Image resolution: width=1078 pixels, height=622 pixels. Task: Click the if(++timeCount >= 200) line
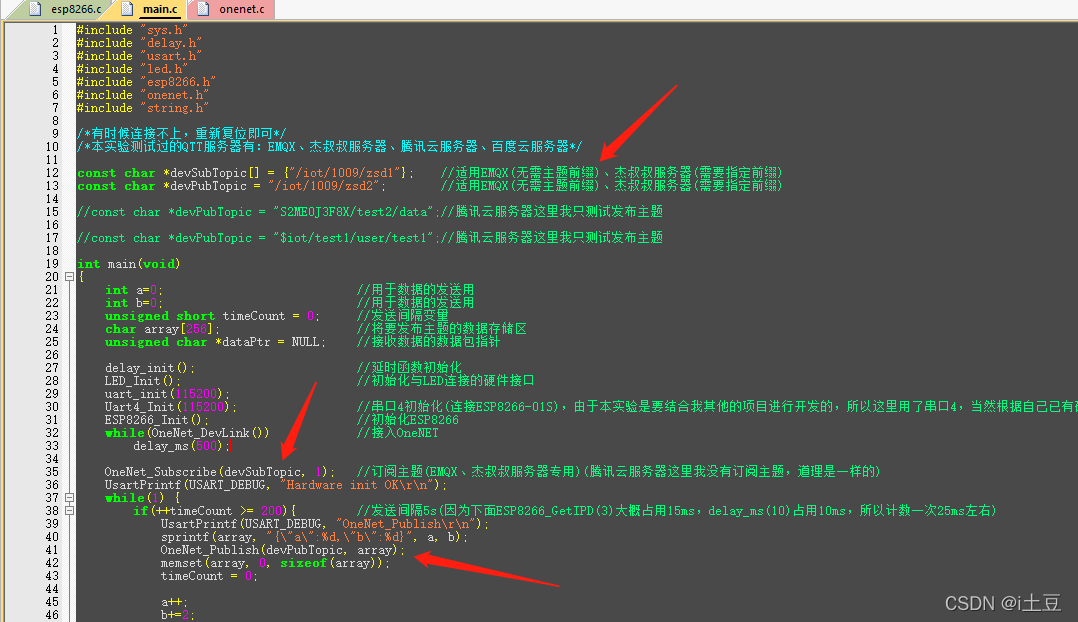tap(215, 511)
